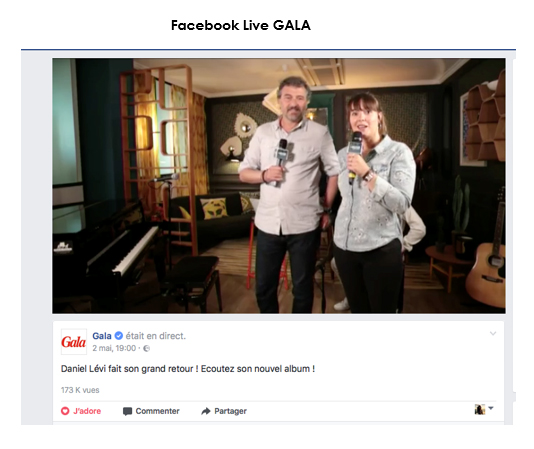The height and width of the screenshot is (449, 534).
Task: Click the public globe privacy icon
Action: 146,348
